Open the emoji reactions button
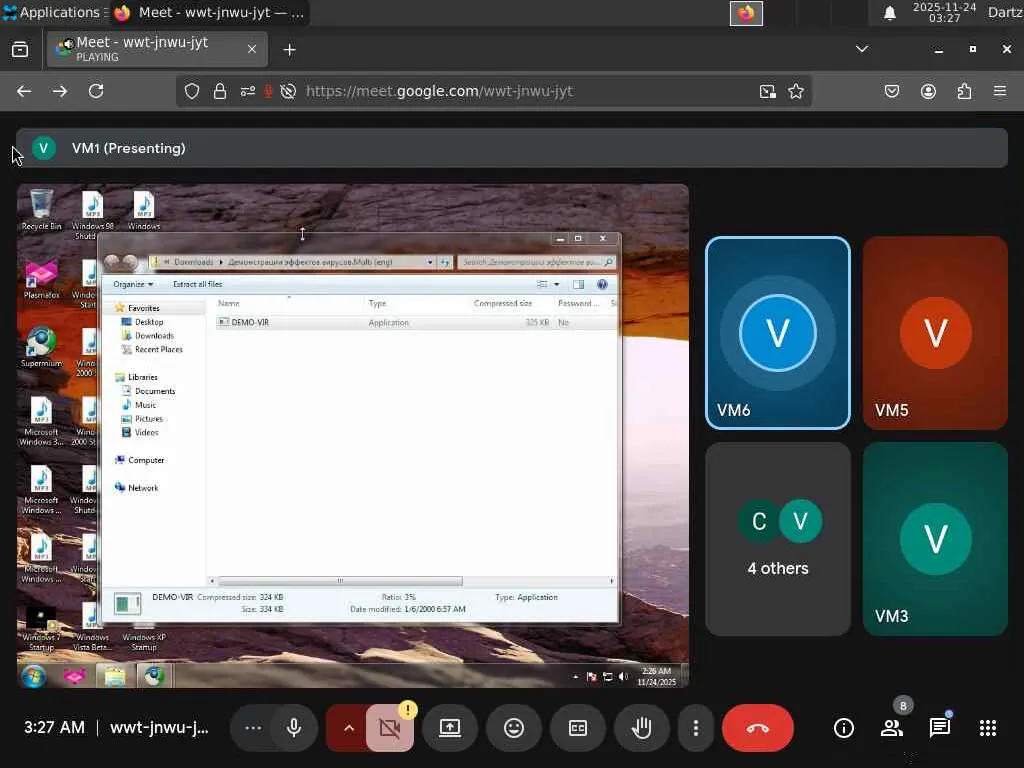 pyautogui.click(x=514, y=728)
